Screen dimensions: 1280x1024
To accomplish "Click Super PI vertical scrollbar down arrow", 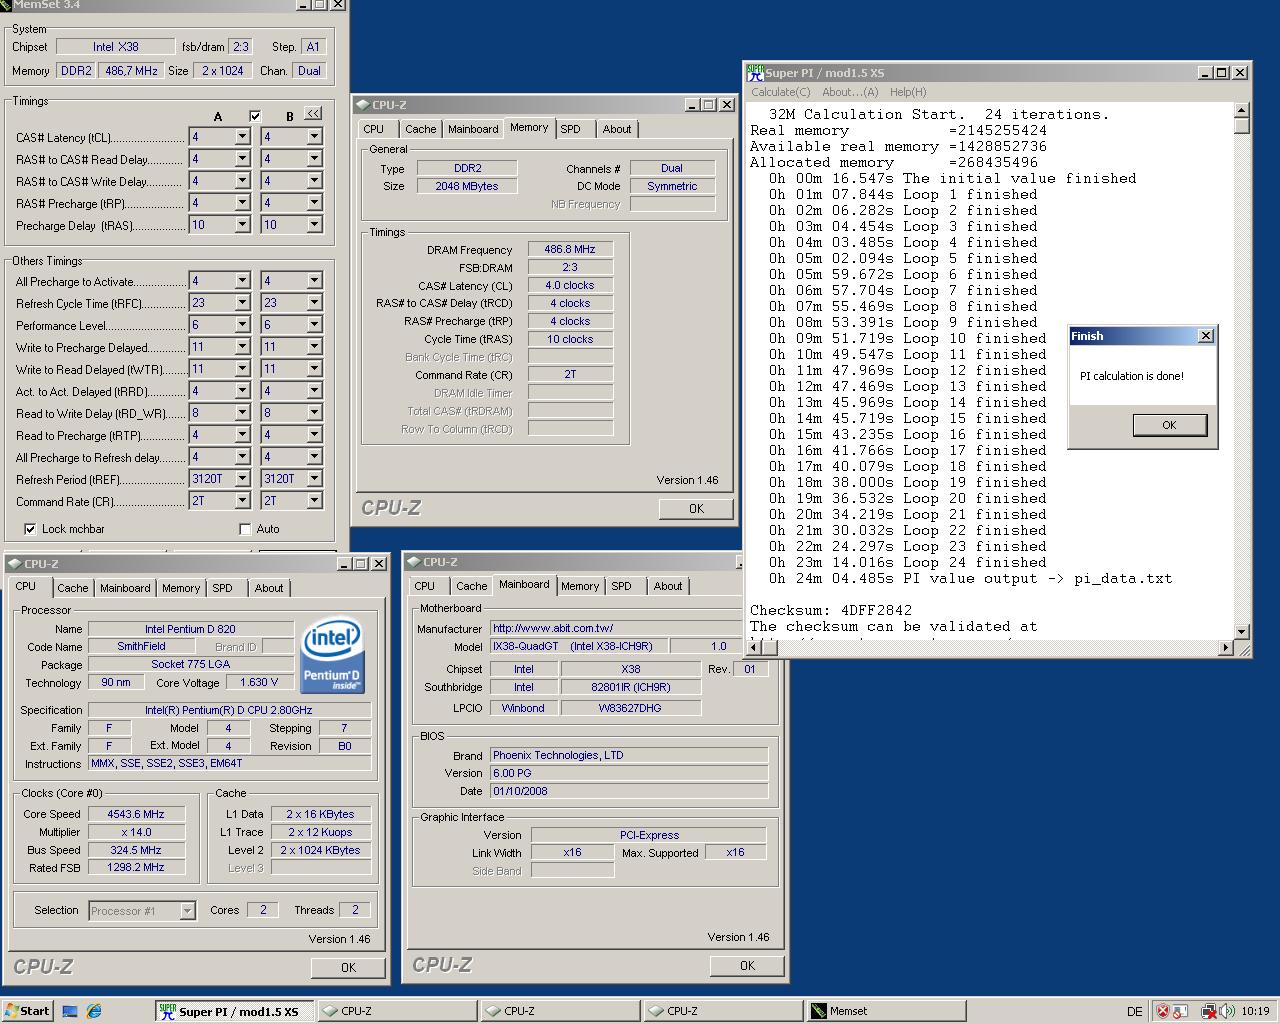I will tap(1241, 631).
